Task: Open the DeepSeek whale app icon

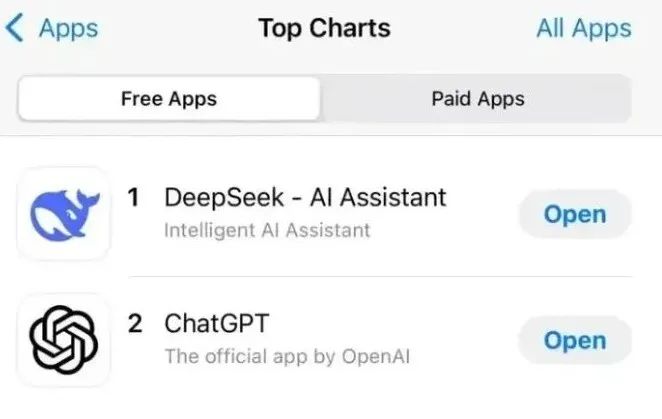Action: click(64, 214)
